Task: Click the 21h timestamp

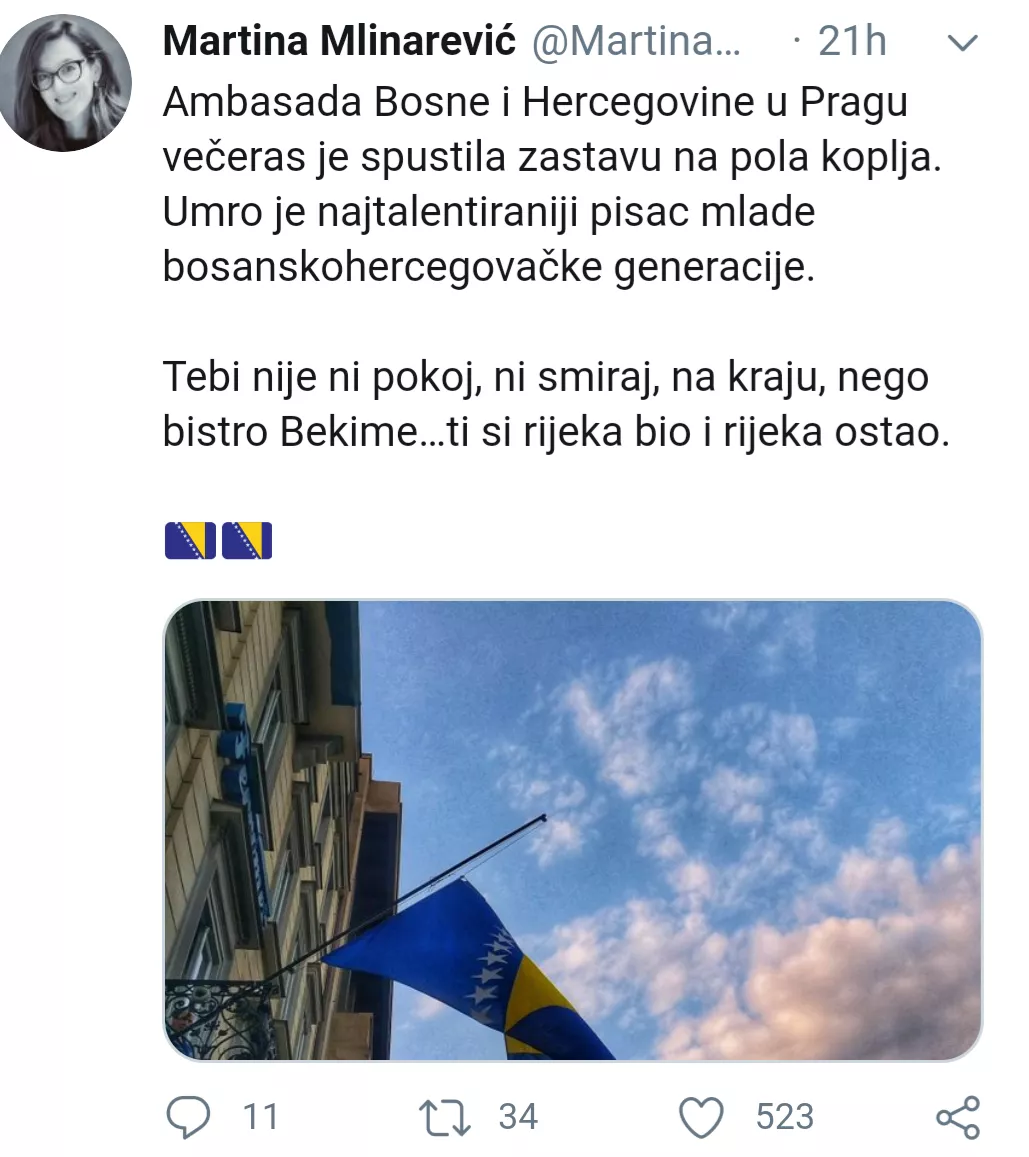Action: tap(852, 41)
